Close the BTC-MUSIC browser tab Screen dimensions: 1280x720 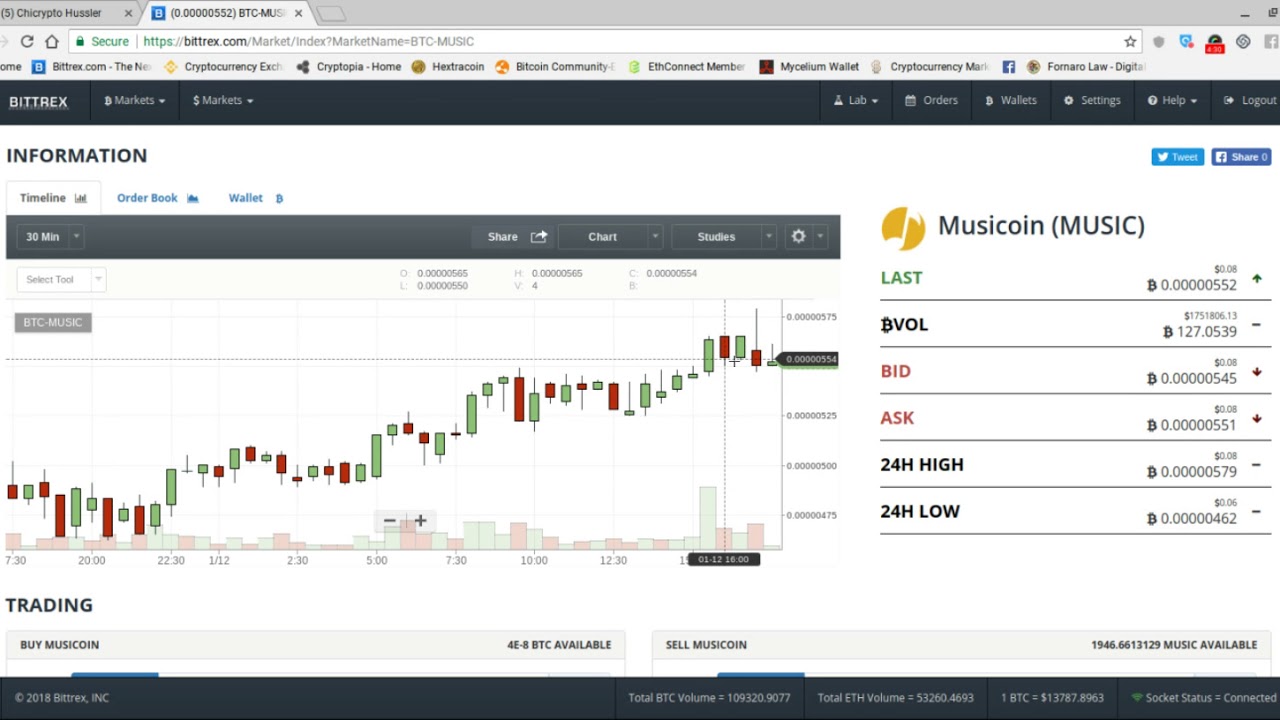tap(298, 14)
